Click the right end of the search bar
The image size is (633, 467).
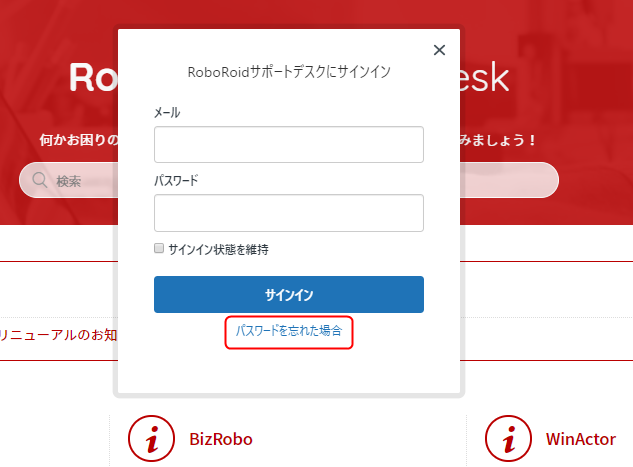(x=509, y=180)
